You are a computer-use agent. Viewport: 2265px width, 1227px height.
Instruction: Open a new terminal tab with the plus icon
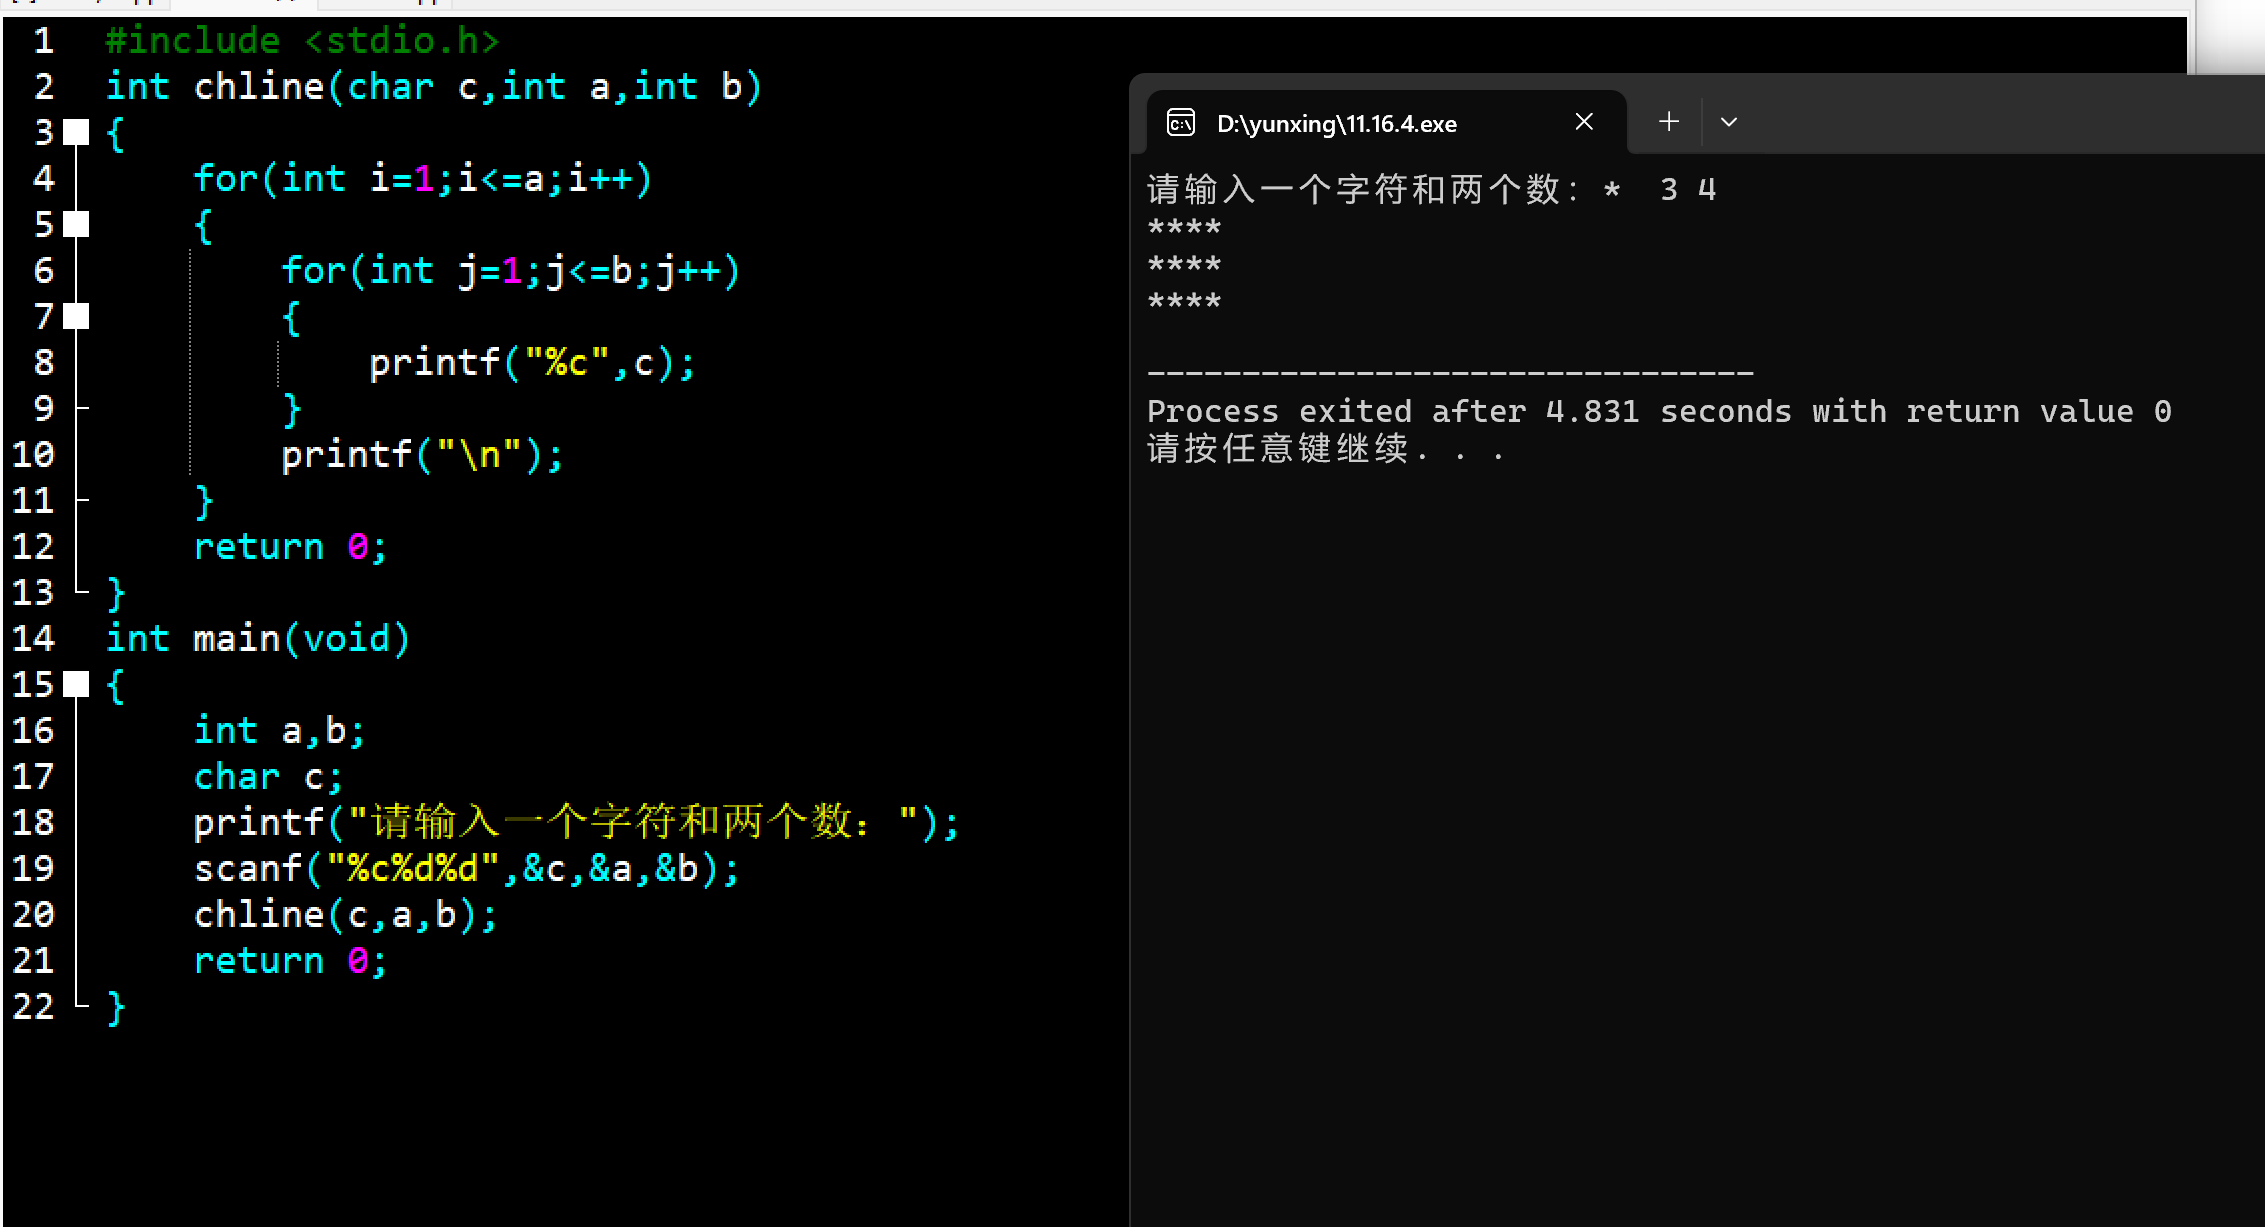(1667, 121)
